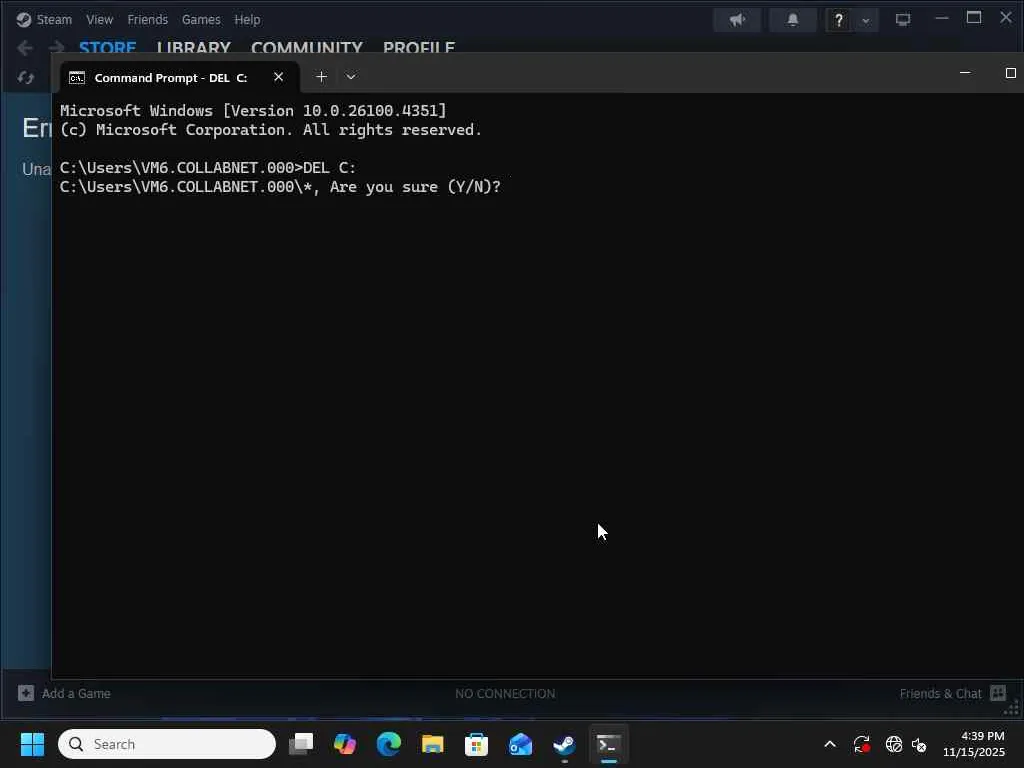Image resolution: width=1024 pixels, height=768 pixels.
Task: Reload the Steam page with refresh icon
Action: (25, 78)
